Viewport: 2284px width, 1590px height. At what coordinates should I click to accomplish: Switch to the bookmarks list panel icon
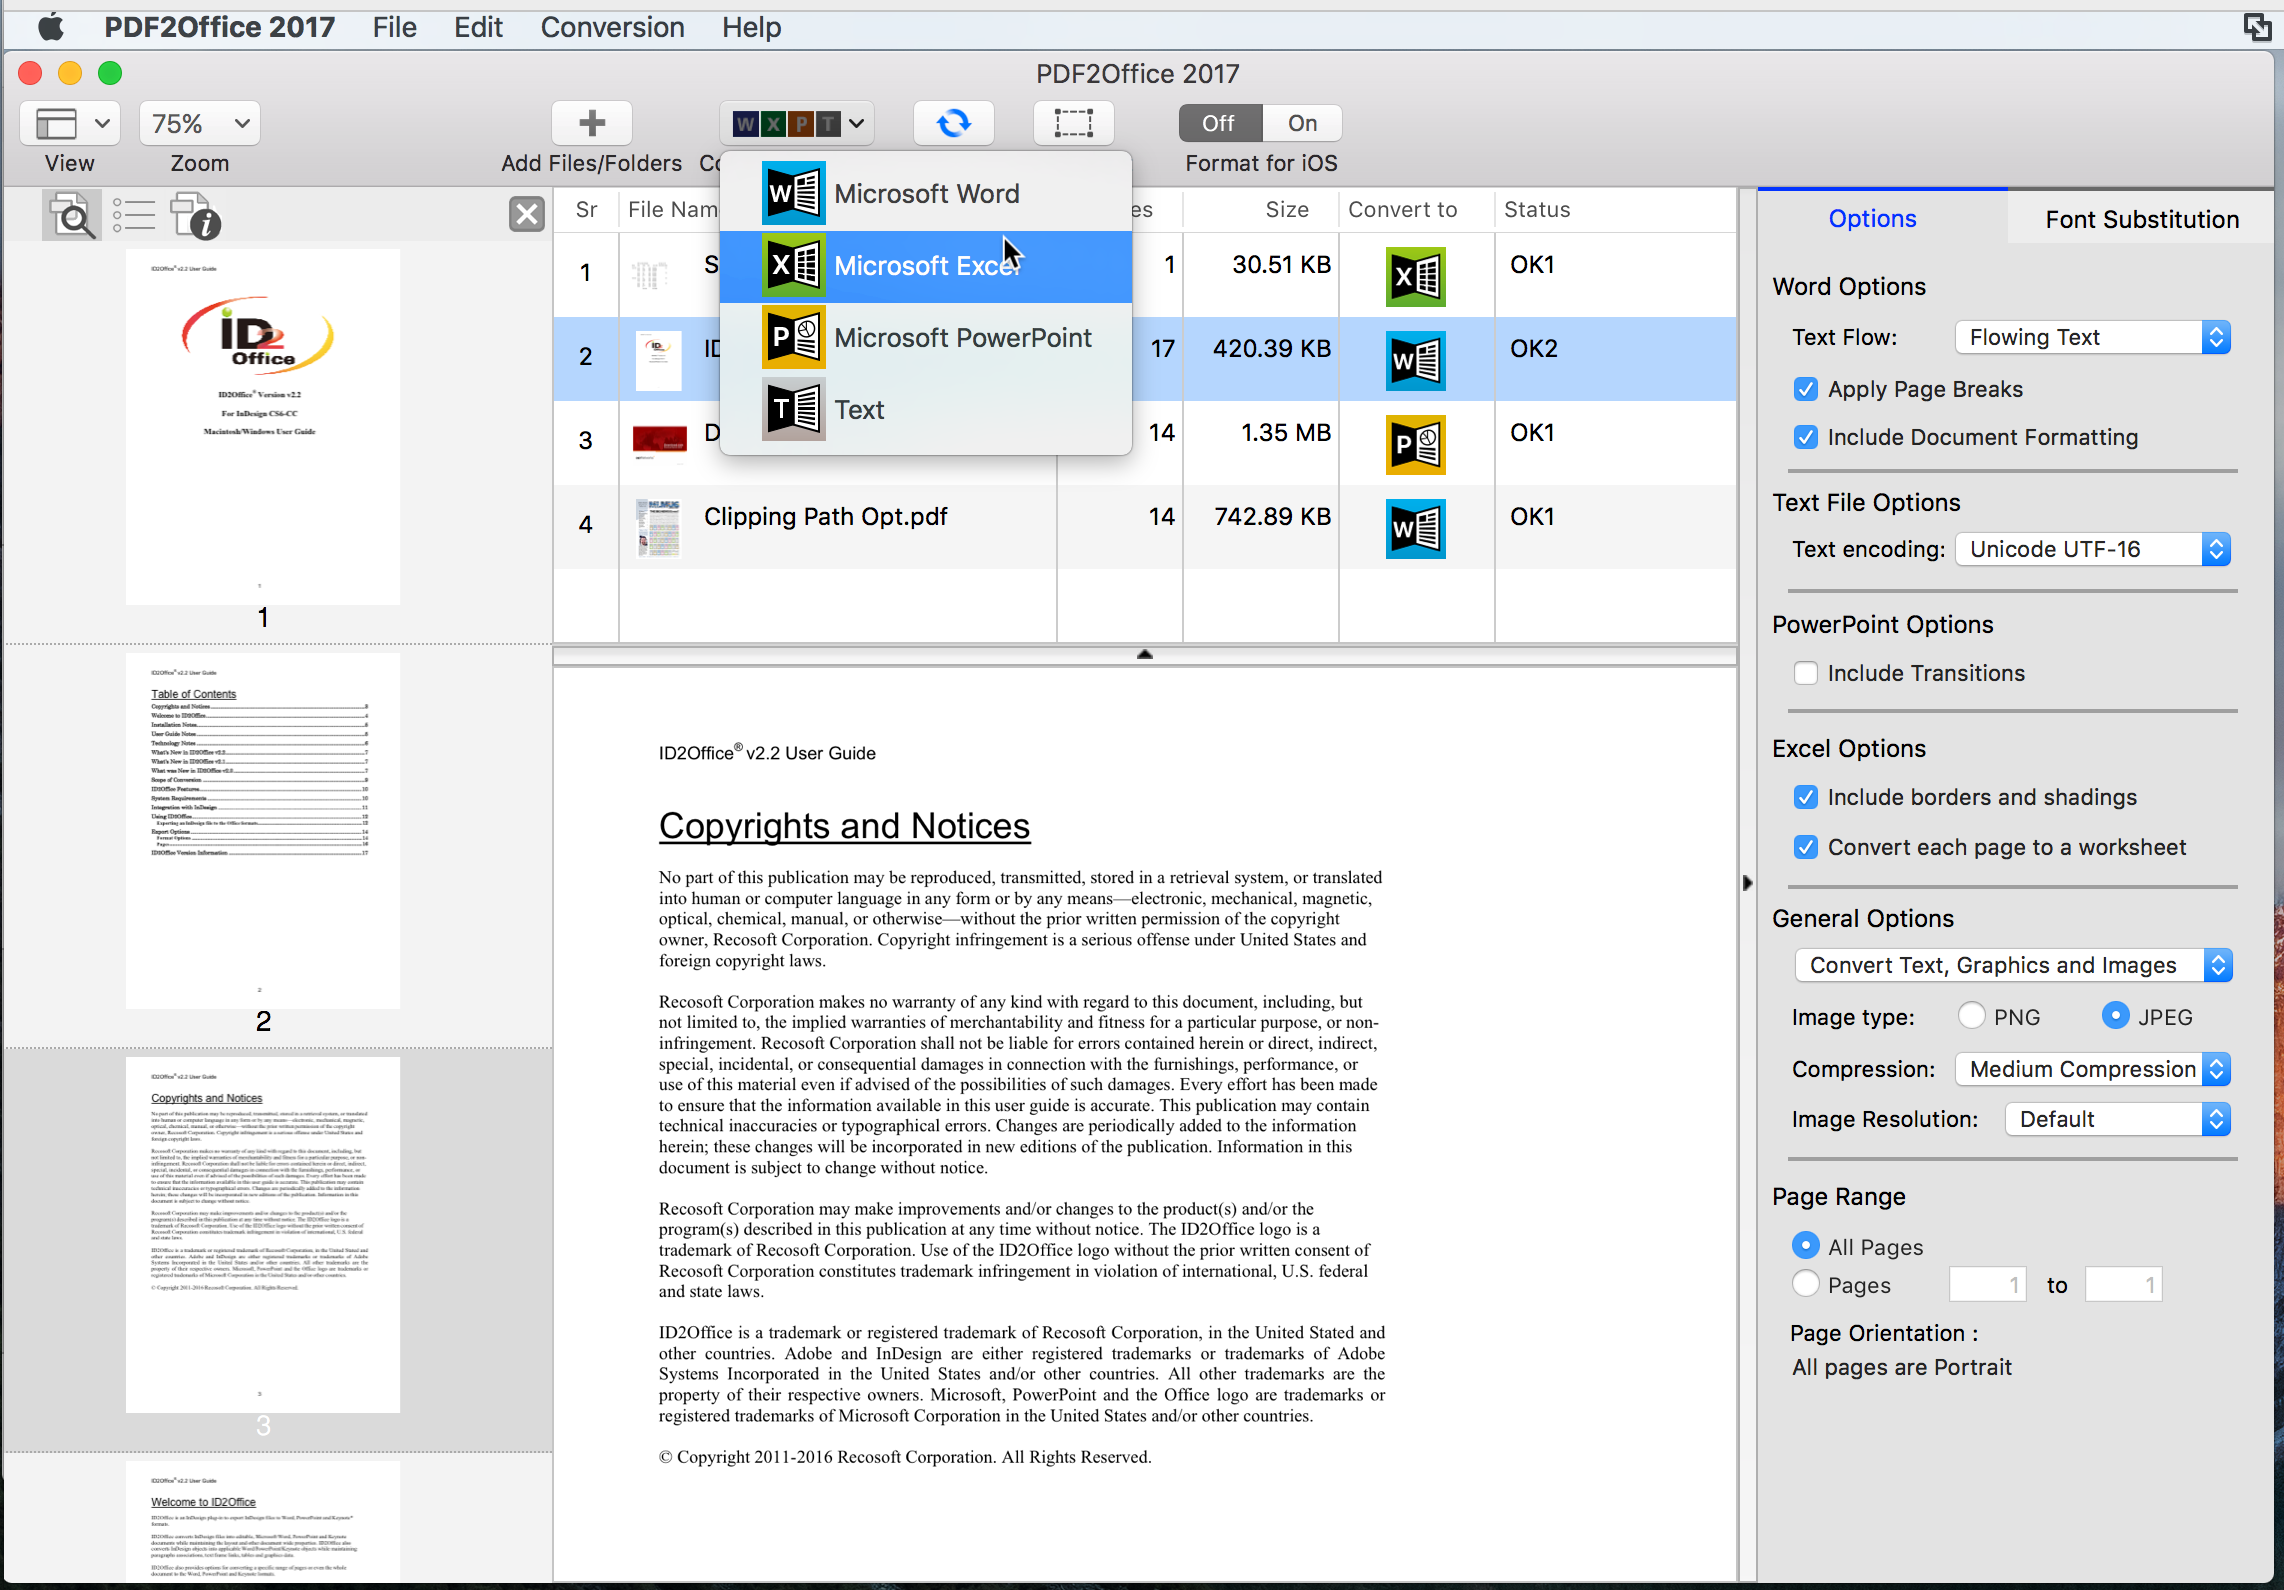pyautogui.click(x=133, y=215)
